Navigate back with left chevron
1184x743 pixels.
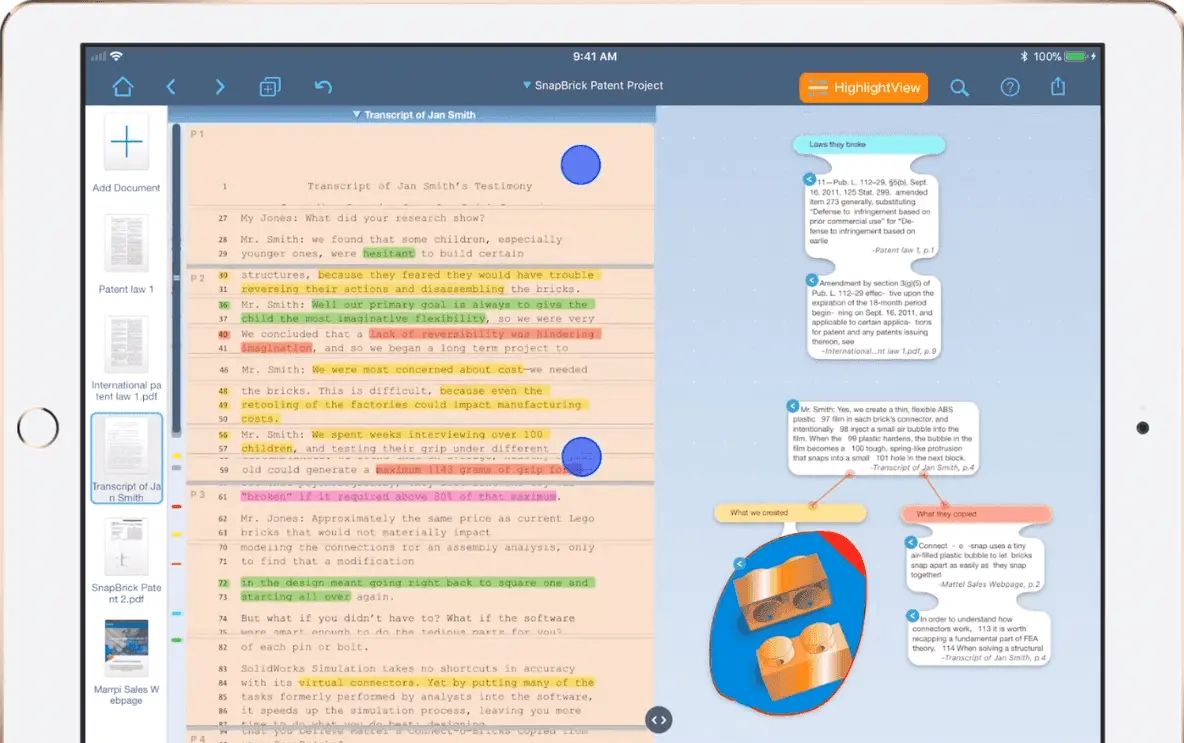(171, 87)
